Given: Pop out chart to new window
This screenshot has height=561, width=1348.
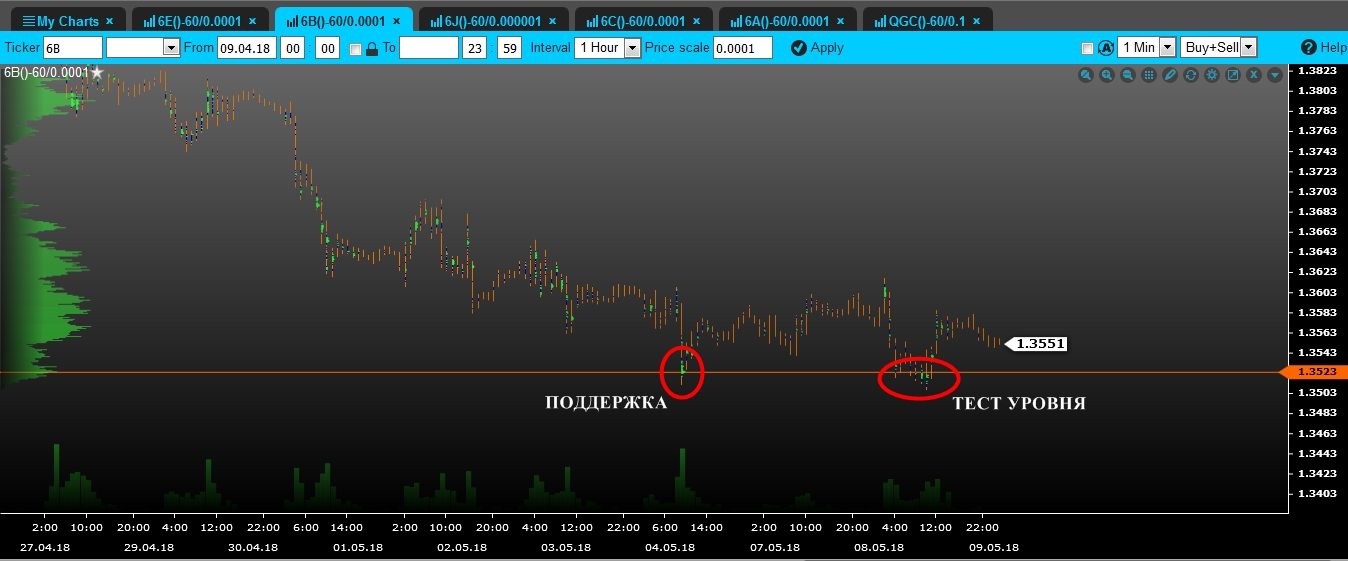Looking at the screenshot, I should pyautogui.click(x=1233, y=75).
